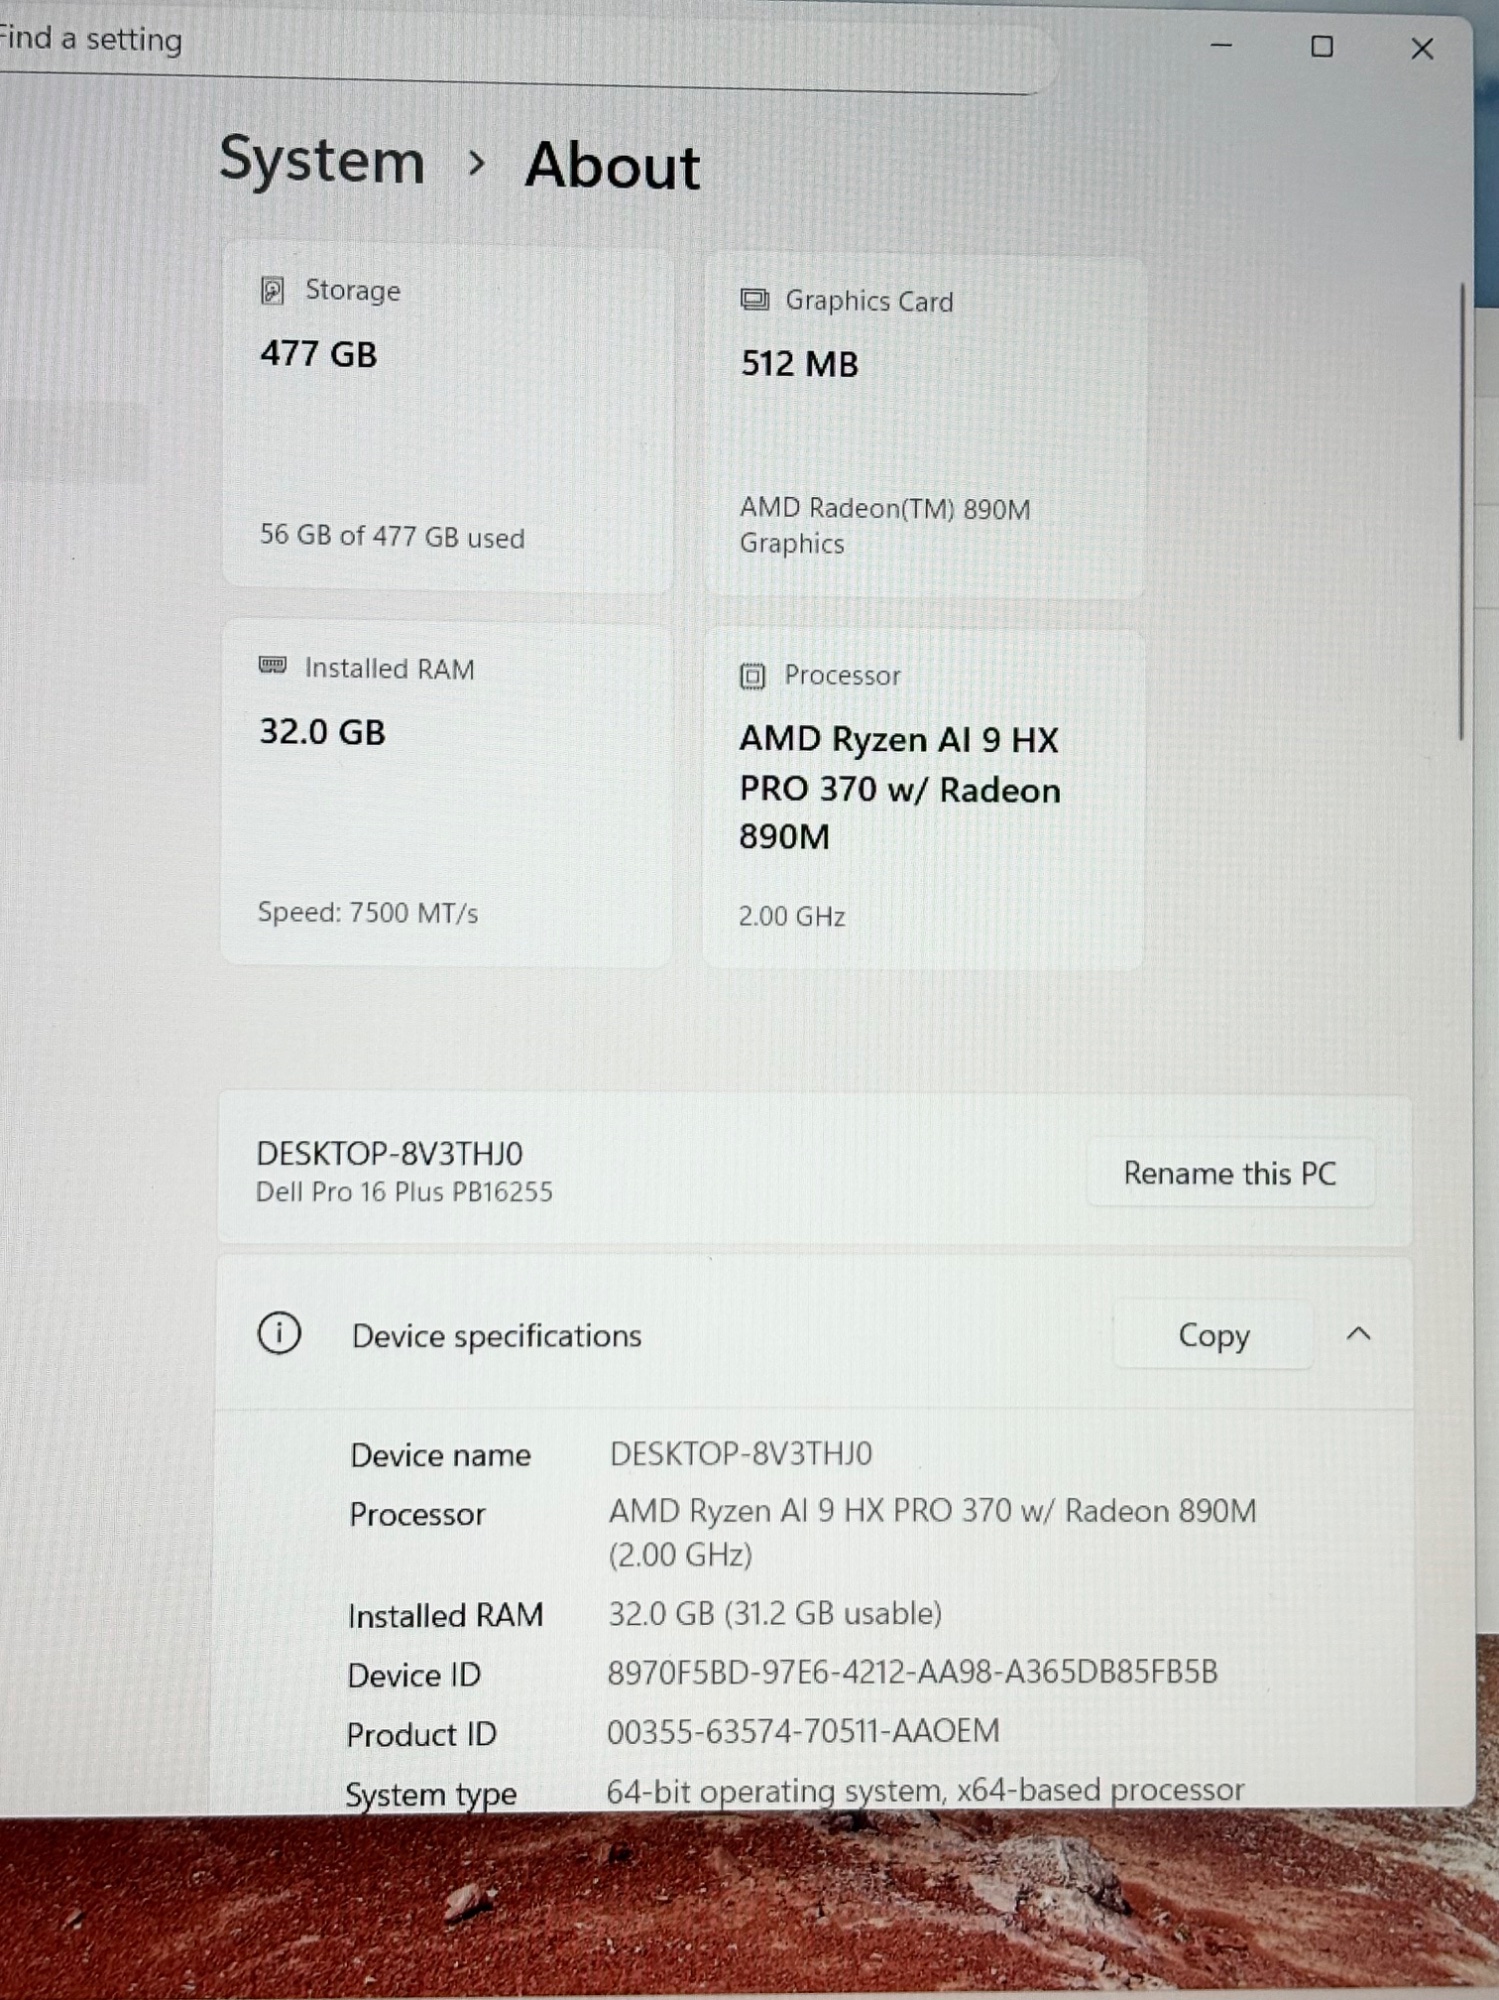Click the Processor chip icon
Viewport: 1499px width, 2000px height.
click(x=752, y=677)
